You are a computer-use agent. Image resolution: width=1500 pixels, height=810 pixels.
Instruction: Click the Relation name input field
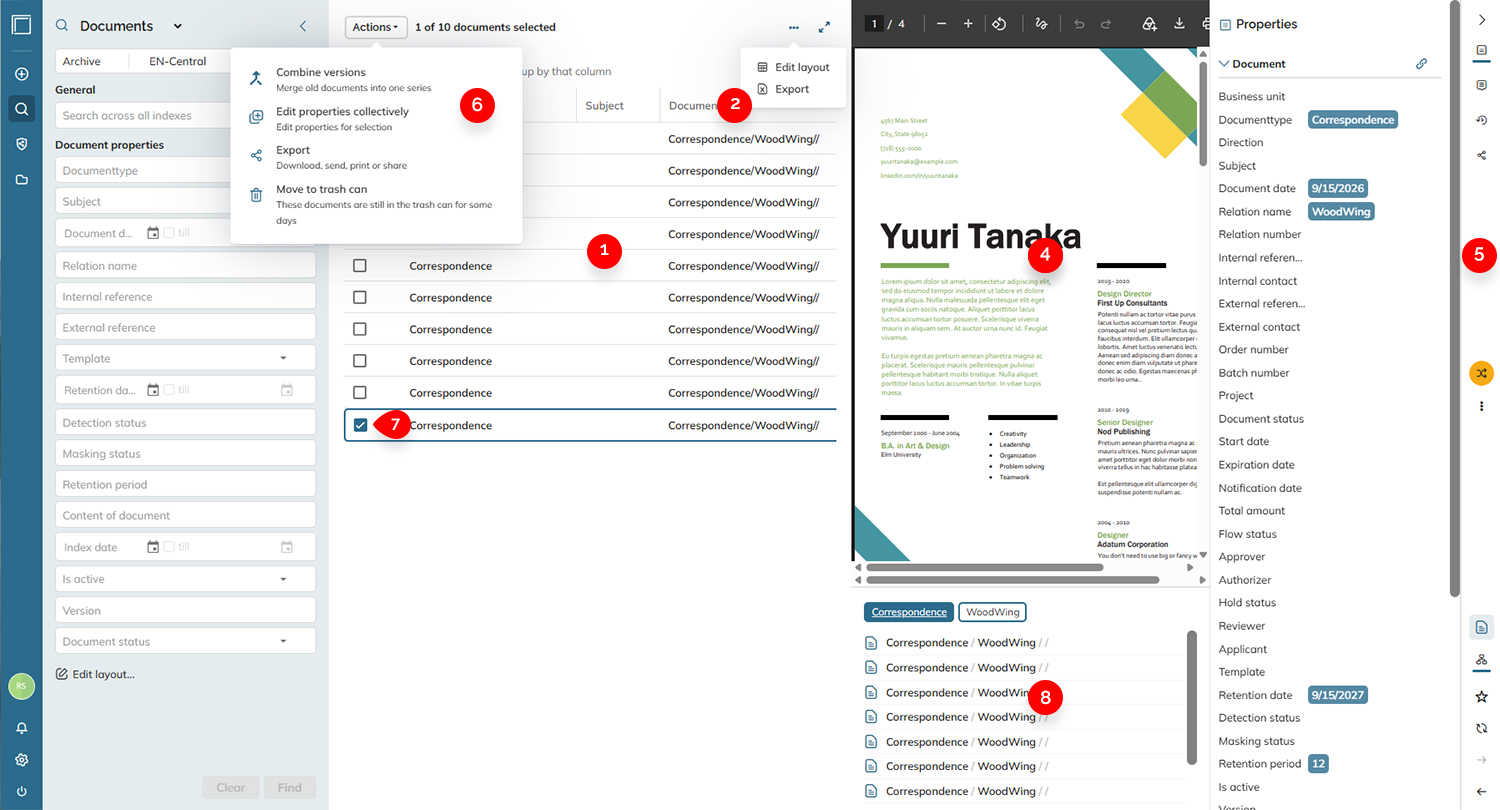pos(186,266)
